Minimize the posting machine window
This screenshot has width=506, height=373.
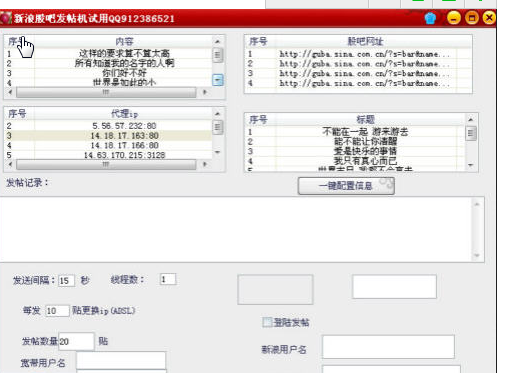tap(454, 18)
